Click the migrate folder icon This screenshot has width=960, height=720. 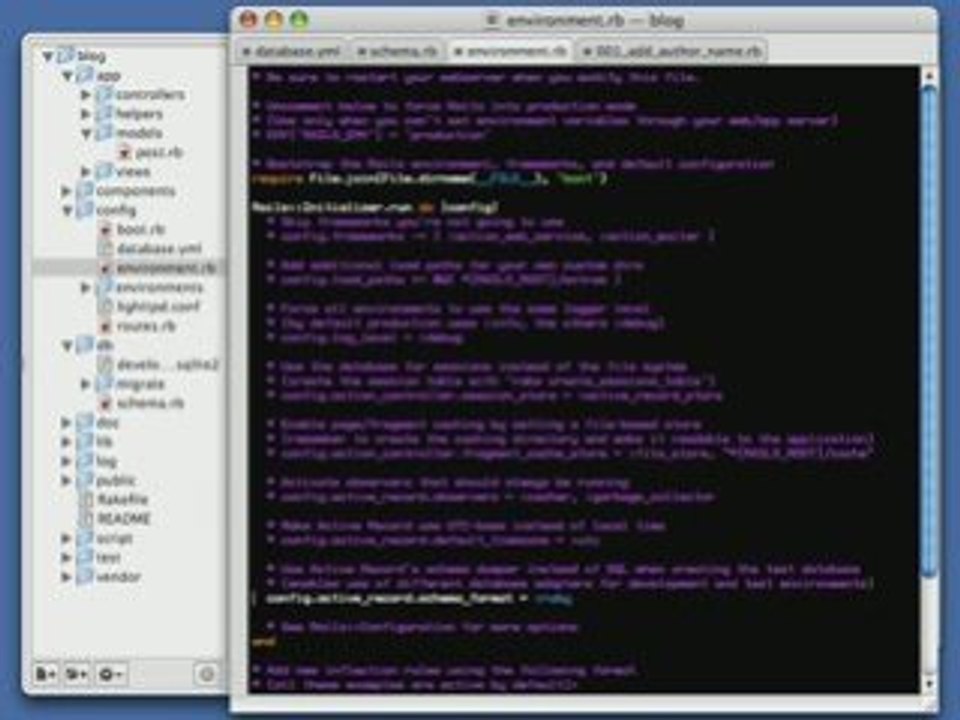pos(105,384)
